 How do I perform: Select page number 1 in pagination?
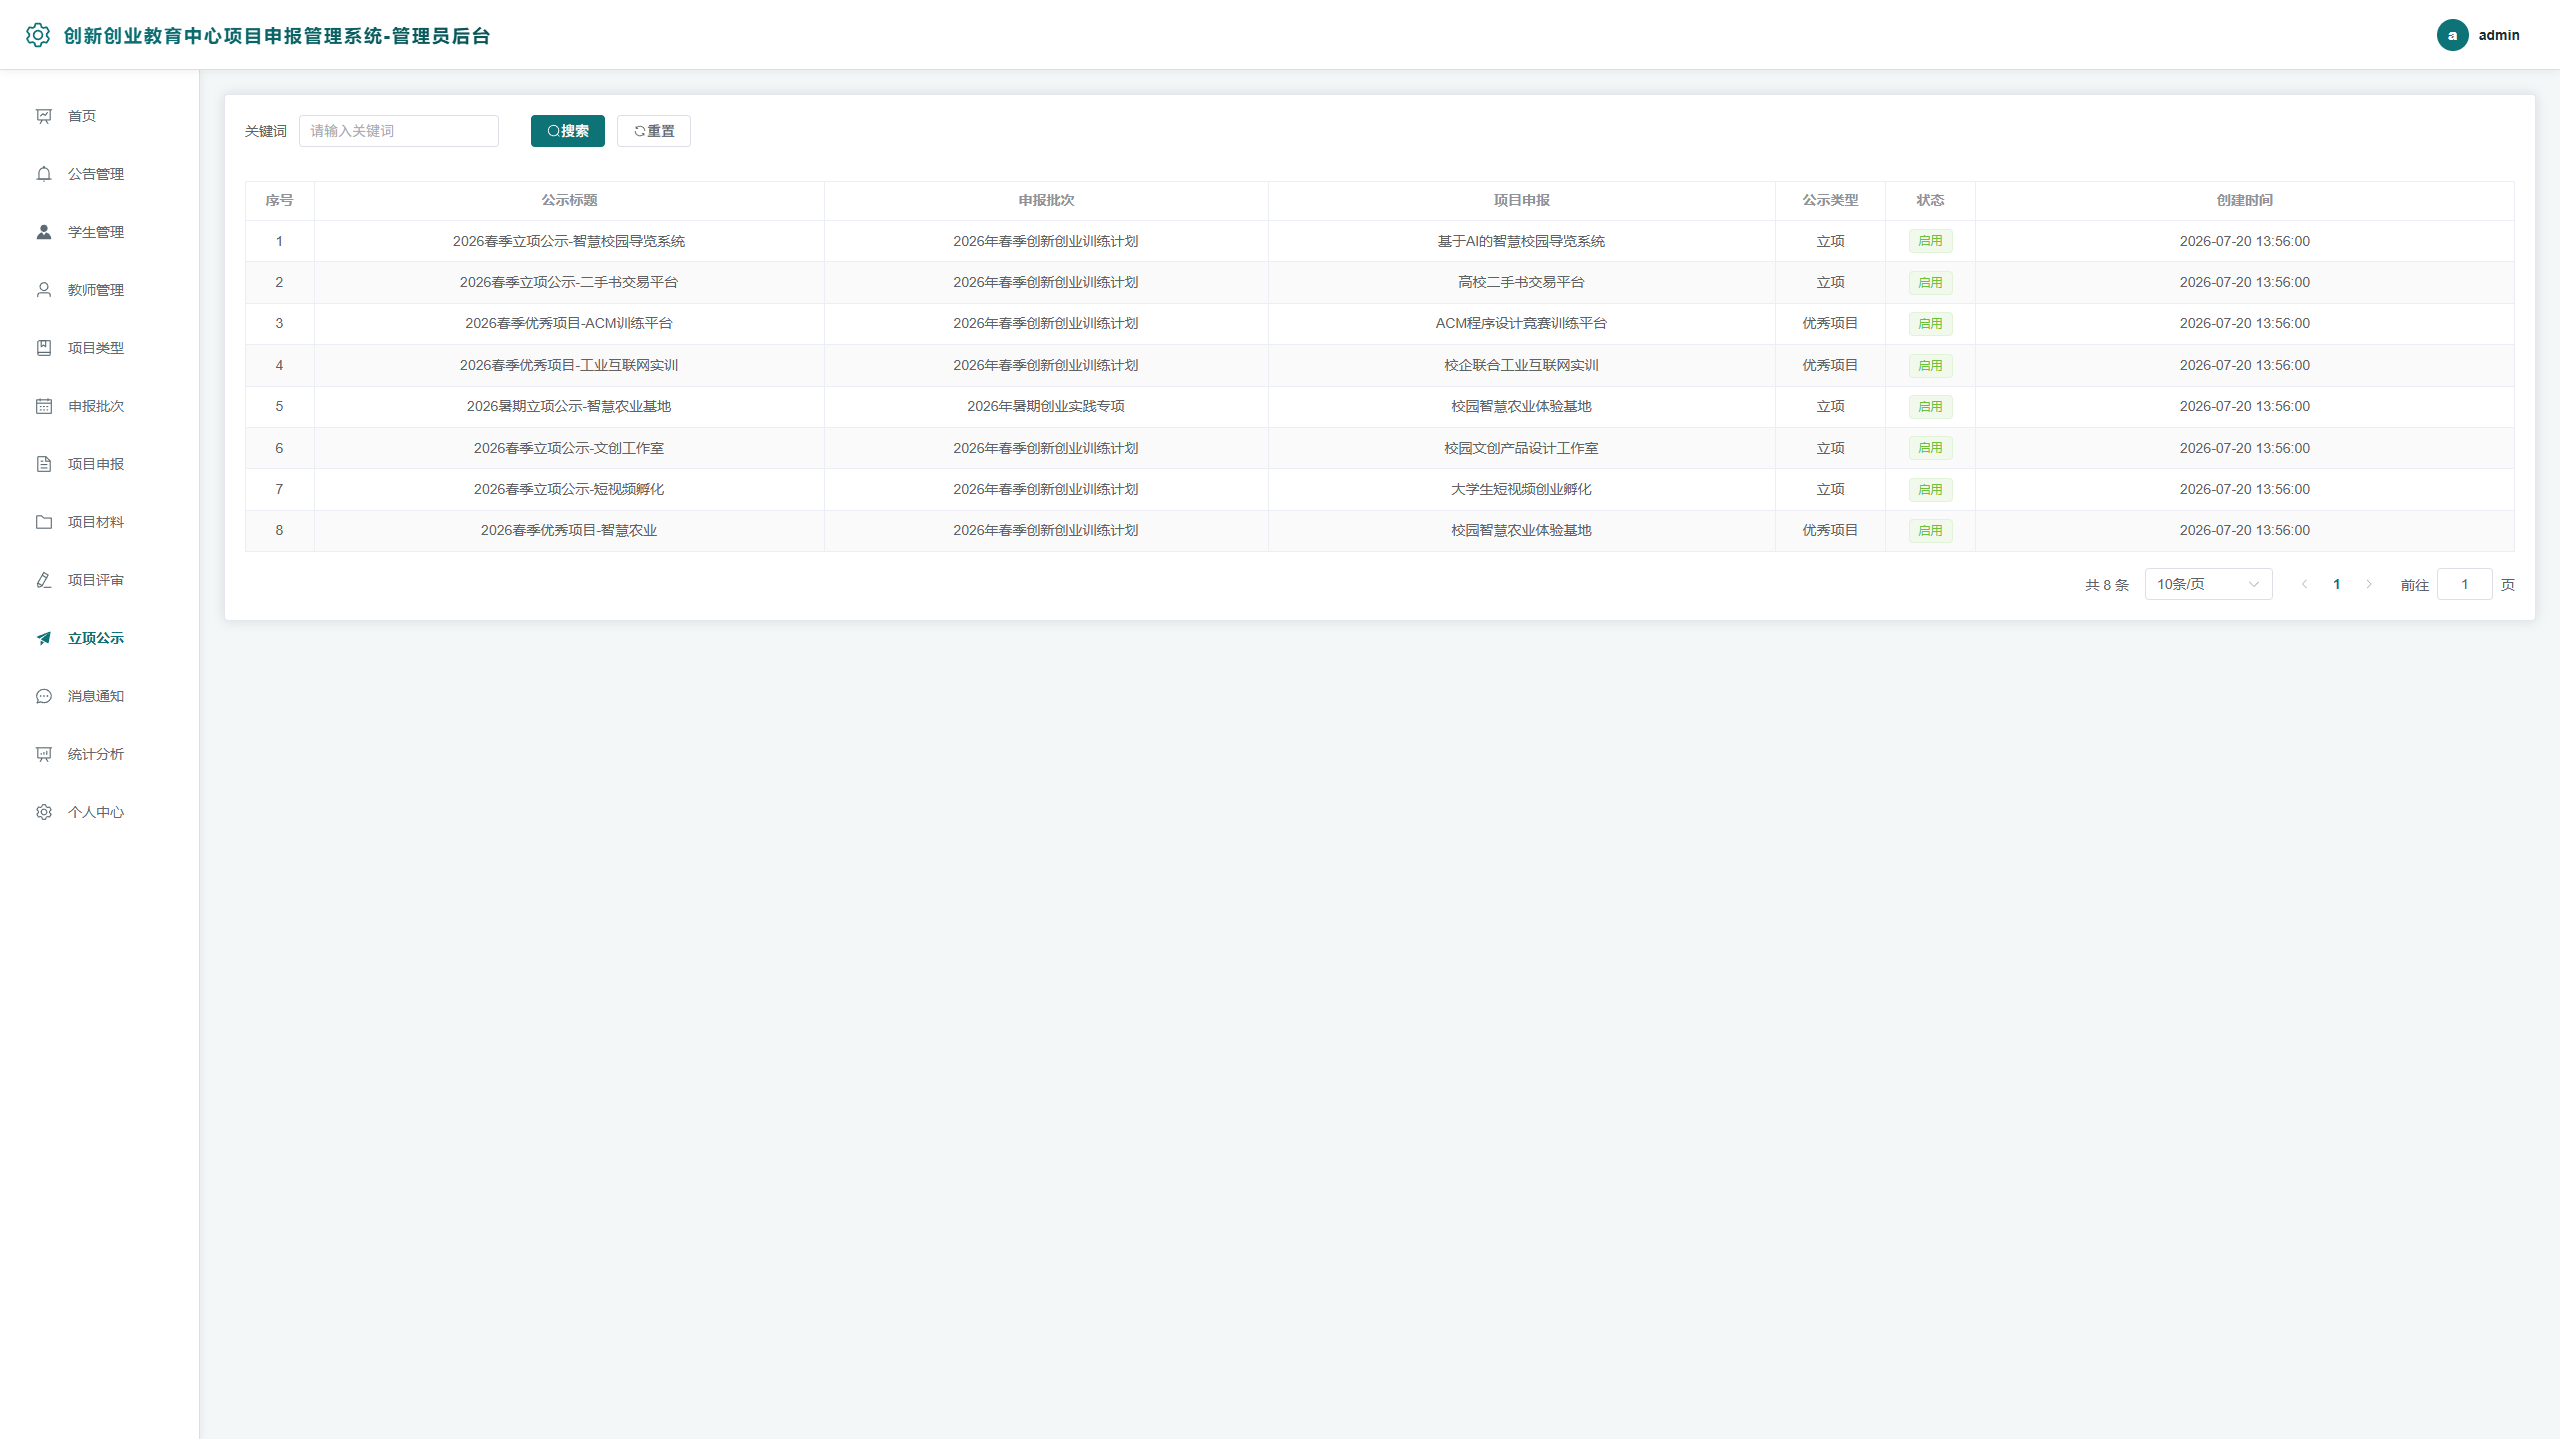click(x=2336, y=584)
